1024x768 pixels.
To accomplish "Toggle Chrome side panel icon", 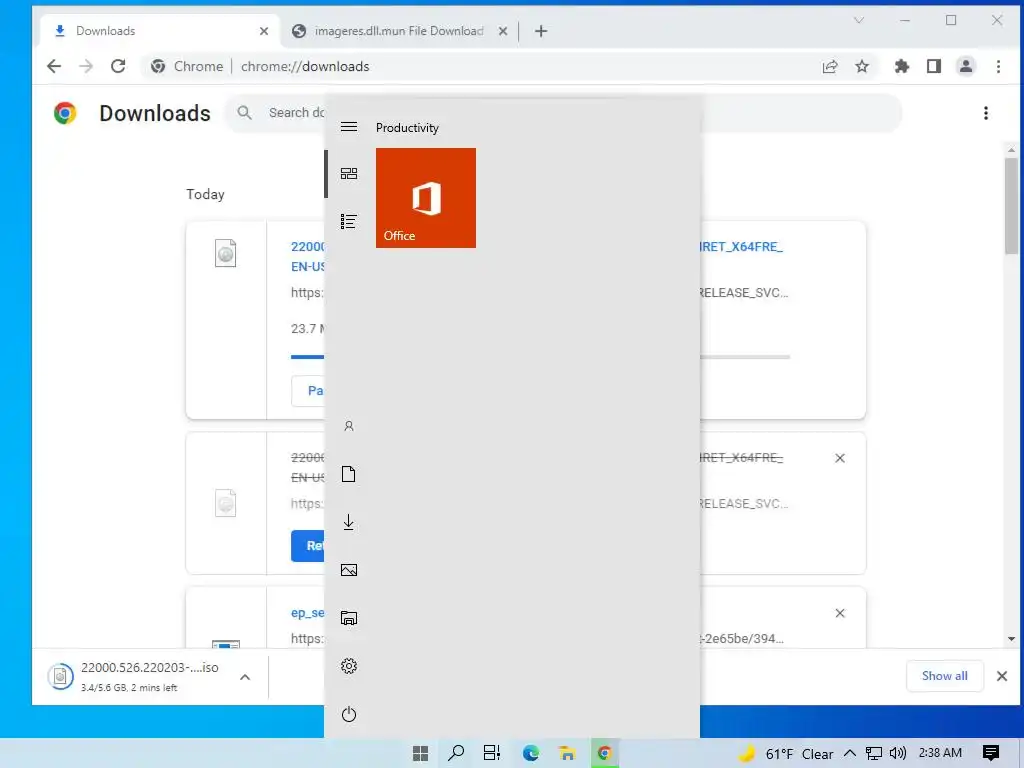I will point(934,66).
